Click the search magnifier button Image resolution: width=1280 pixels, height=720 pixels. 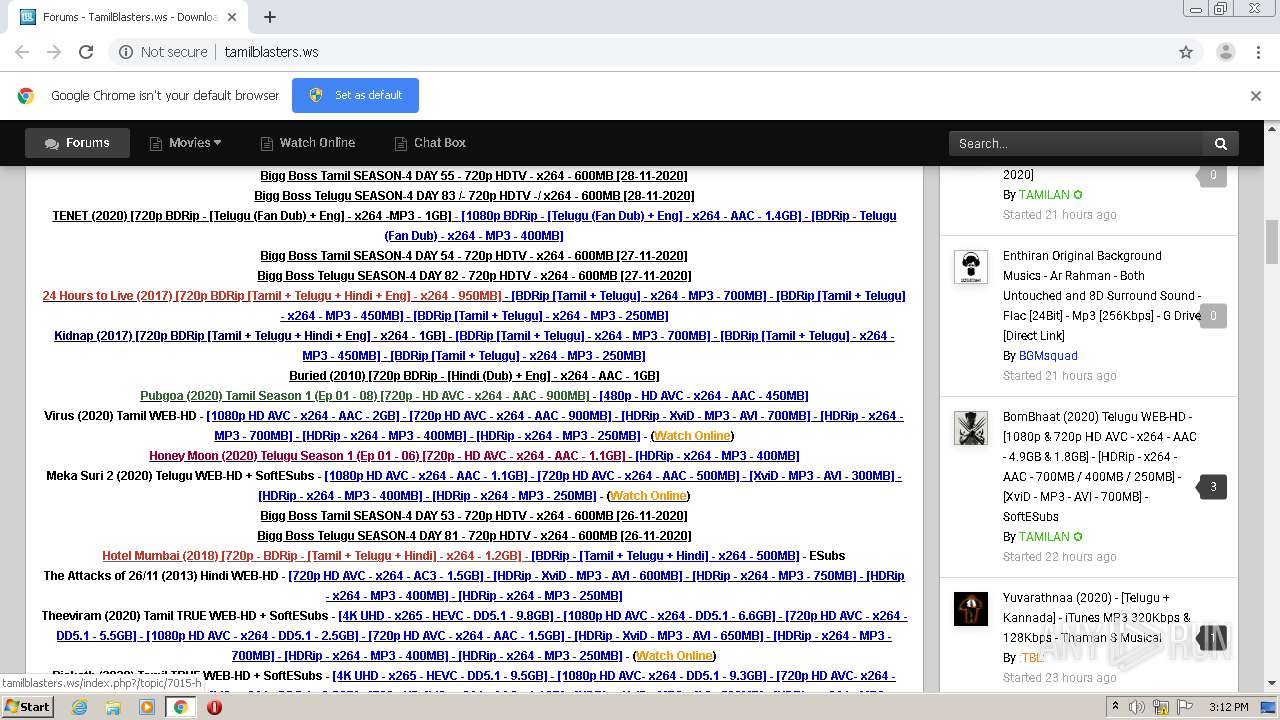point(1221,143)
